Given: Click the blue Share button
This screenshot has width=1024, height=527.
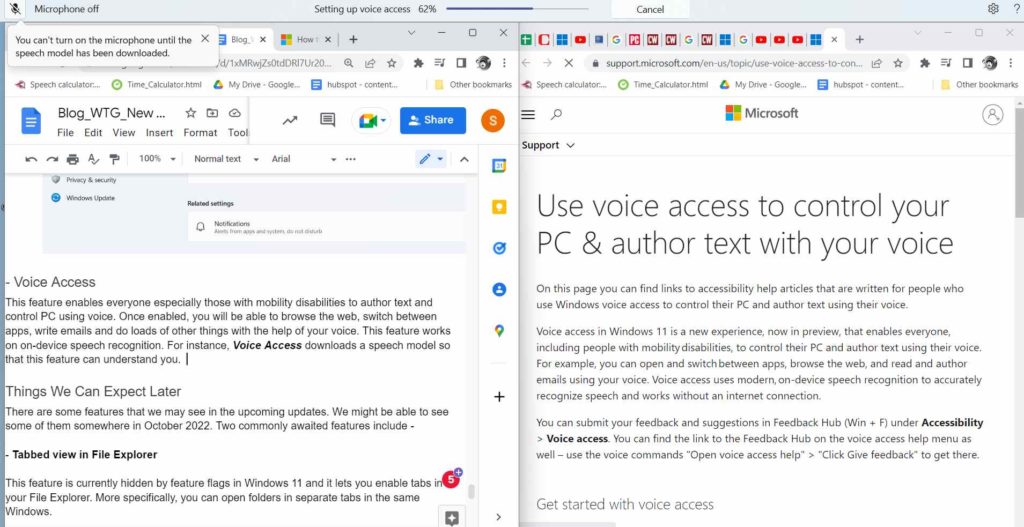Looking at the screenshot, I should 432,120.
